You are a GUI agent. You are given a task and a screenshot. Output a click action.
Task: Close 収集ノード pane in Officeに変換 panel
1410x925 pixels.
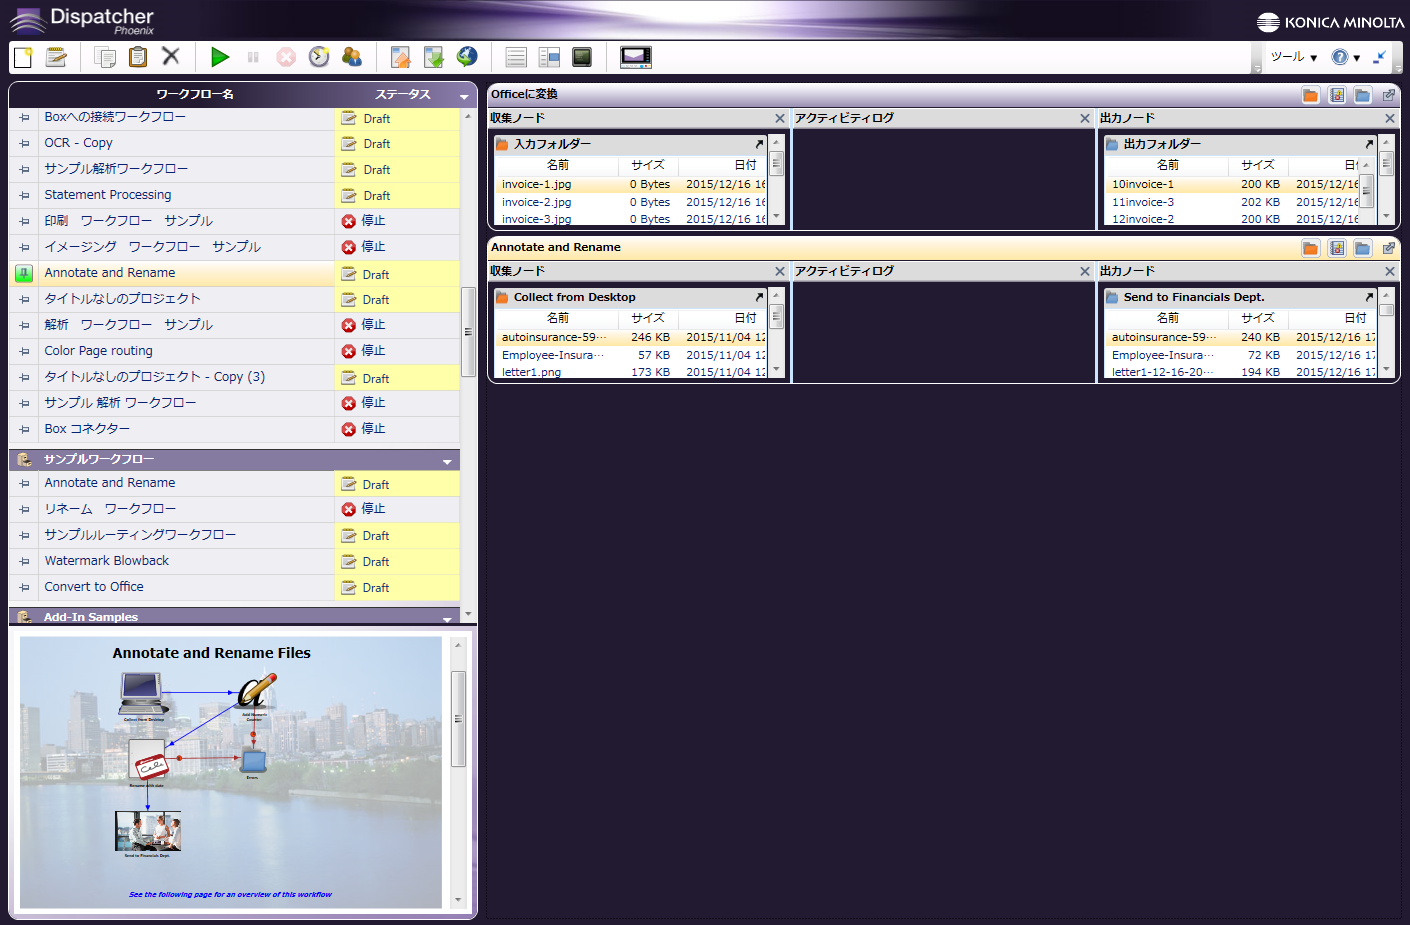[x=780, y=119]
